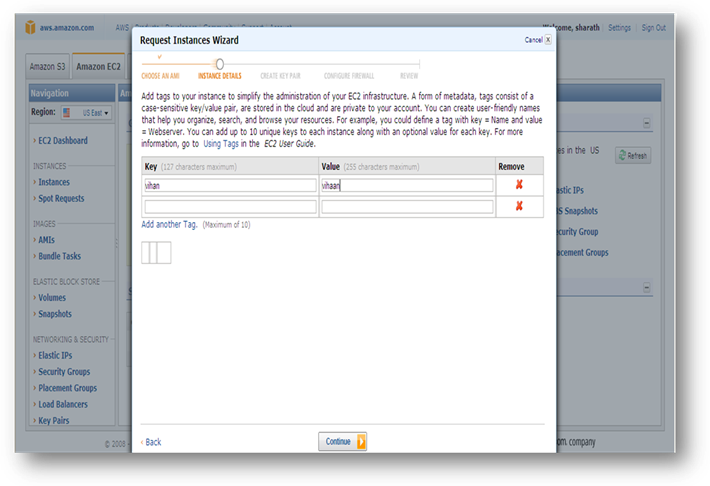Collapse the upper panel with the minus icon

tap(646, 123)
